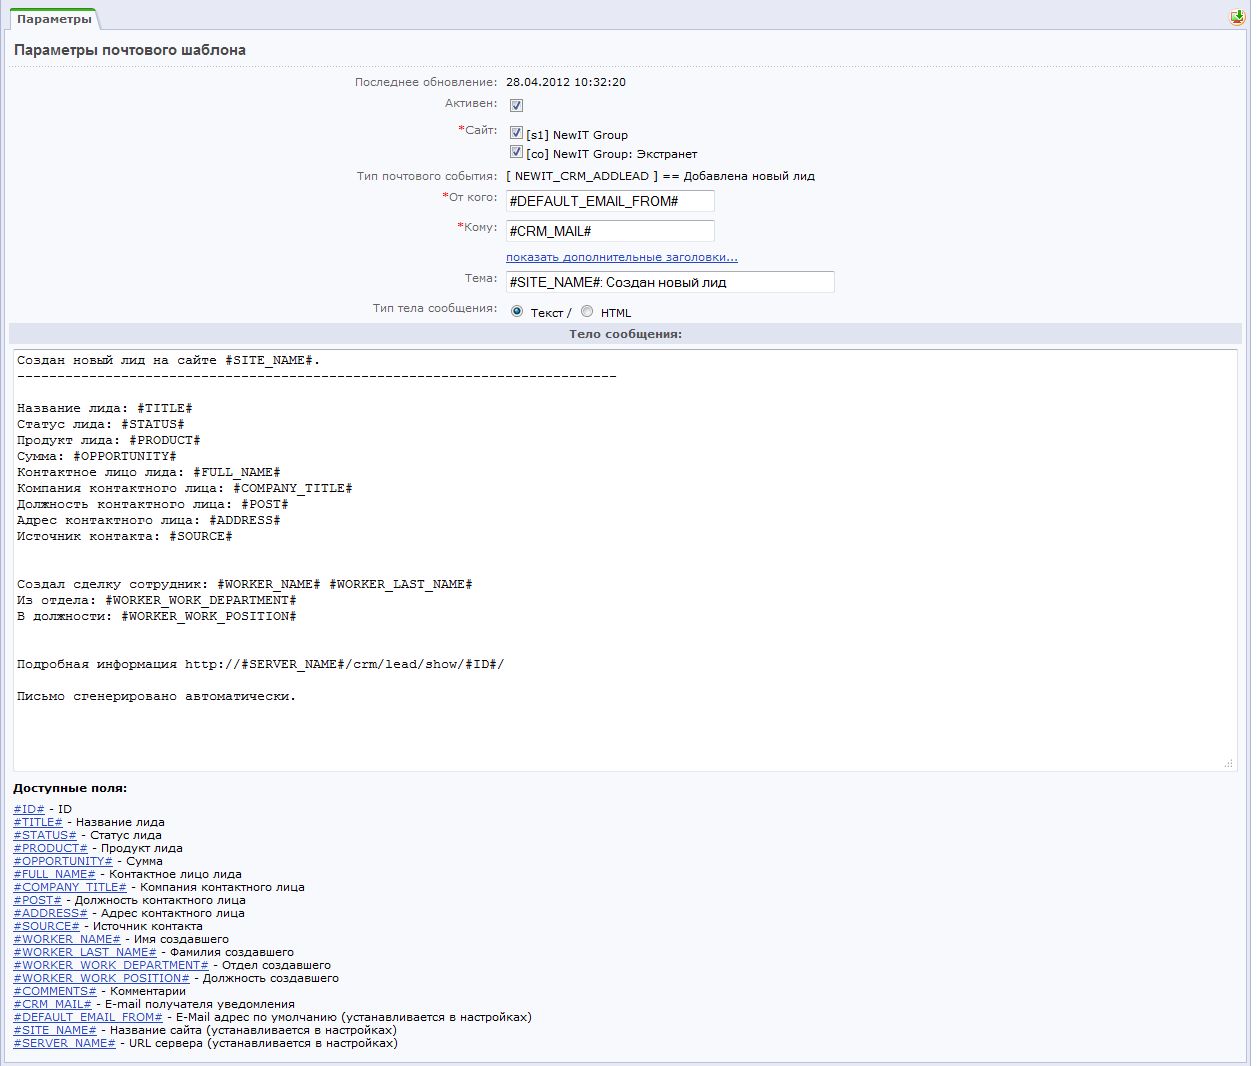Click the #SERVER_NAME# field link

coord(64,1043)
